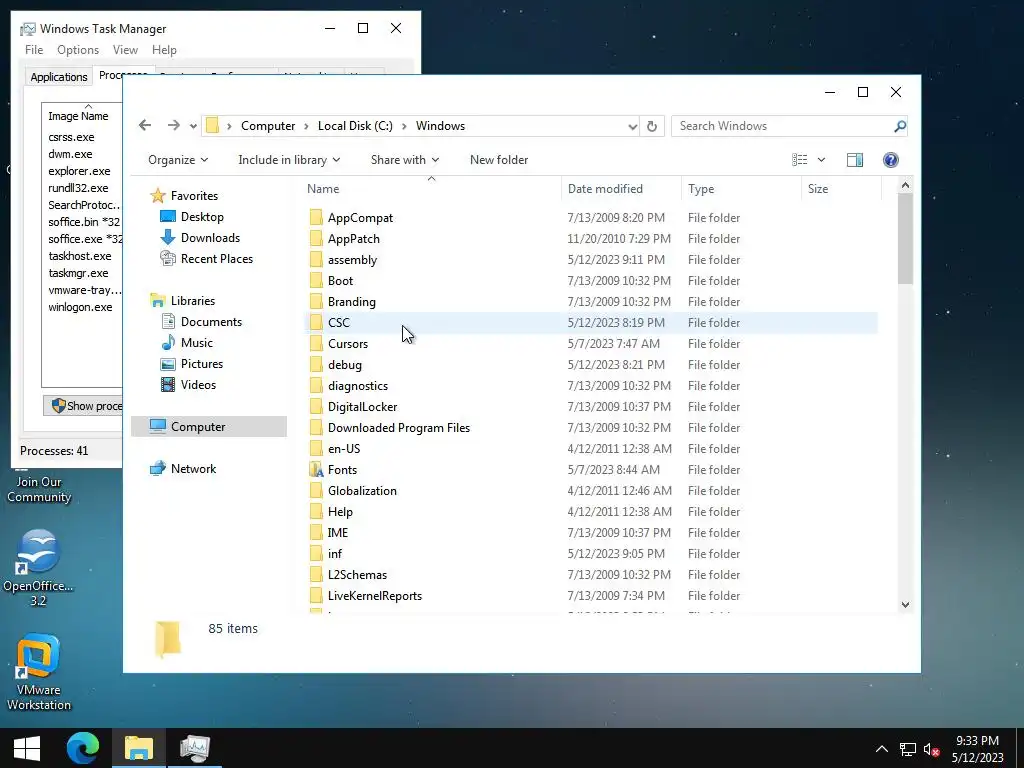1024x768 pixels.
Task: Open the Help question mark icon
Action: (890, 160)
